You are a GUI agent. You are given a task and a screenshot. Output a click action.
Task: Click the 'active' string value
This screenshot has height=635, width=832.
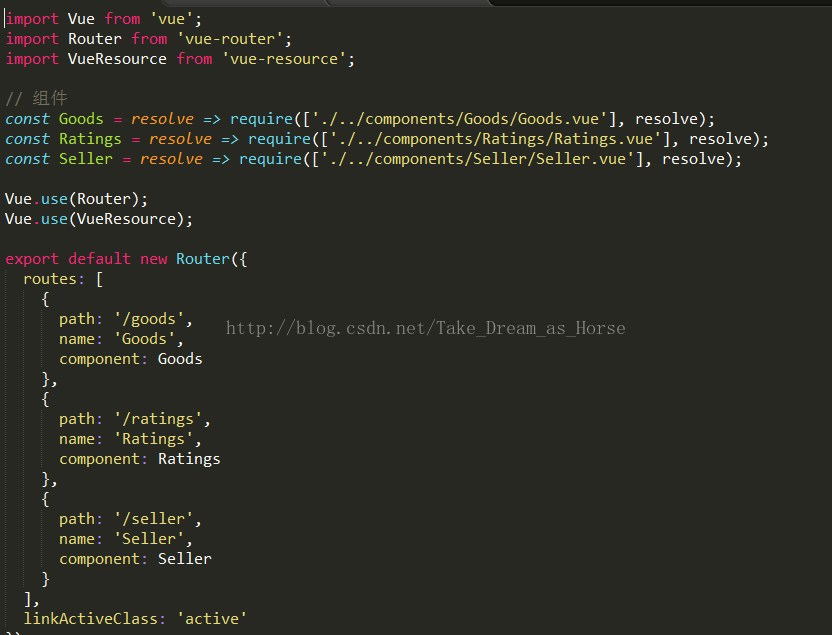pos(212,619)
